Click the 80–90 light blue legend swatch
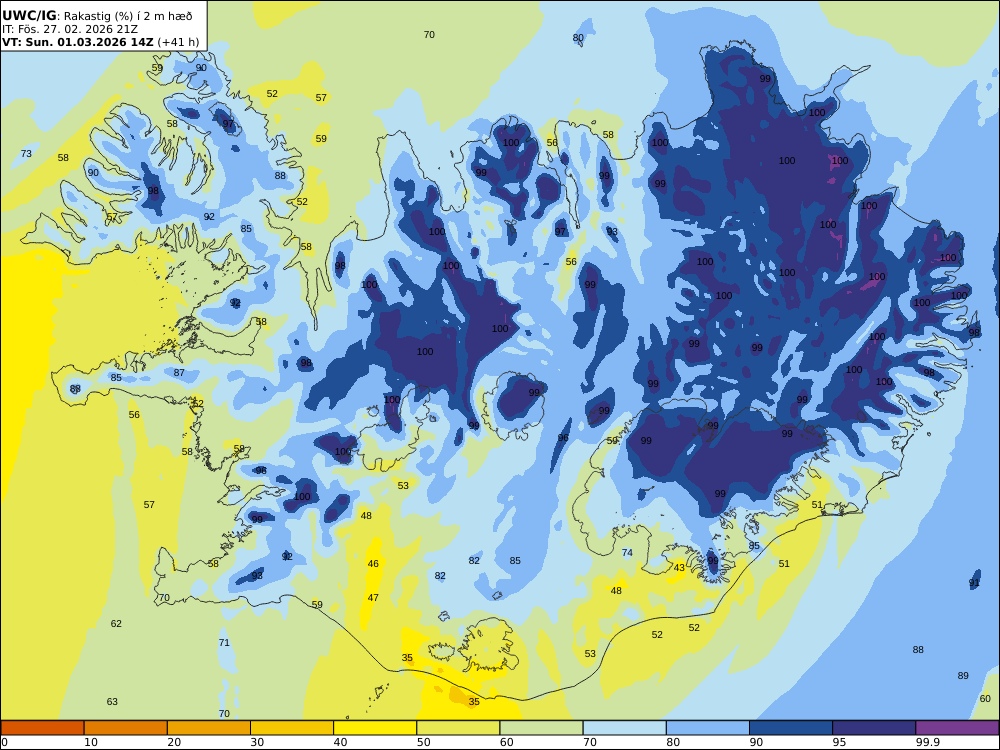Screen dimensions: 1000x750 click(708, 728)
